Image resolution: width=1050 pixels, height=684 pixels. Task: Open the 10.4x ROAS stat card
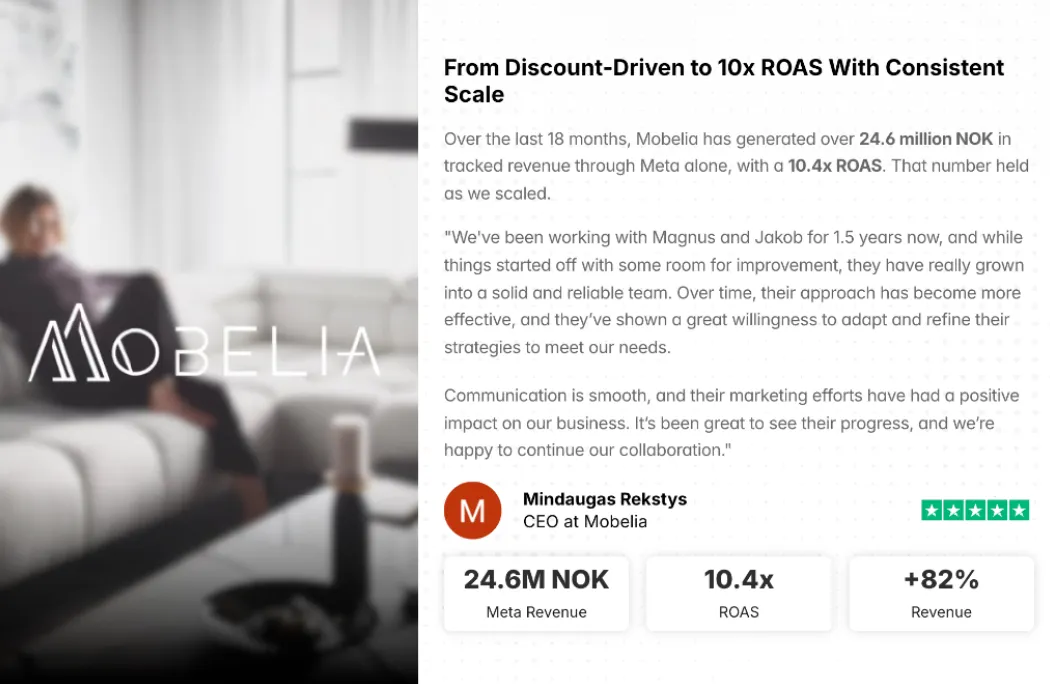[x=739, y=593]
